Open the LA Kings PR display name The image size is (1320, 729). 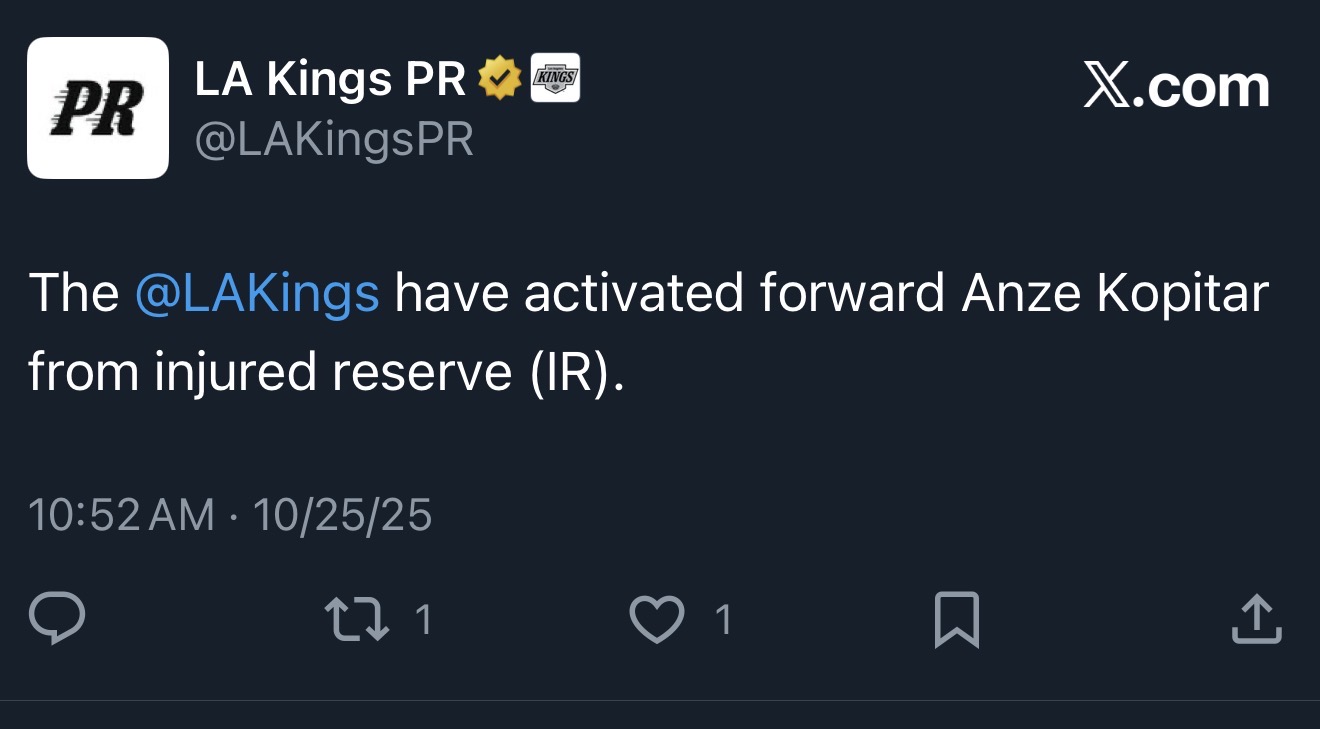click(330, 80)
